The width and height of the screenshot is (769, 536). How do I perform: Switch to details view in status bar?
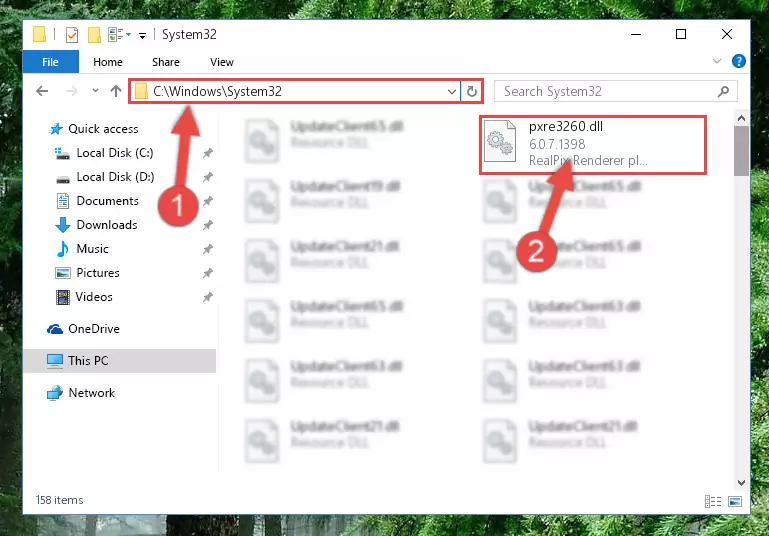coord(713,501)
